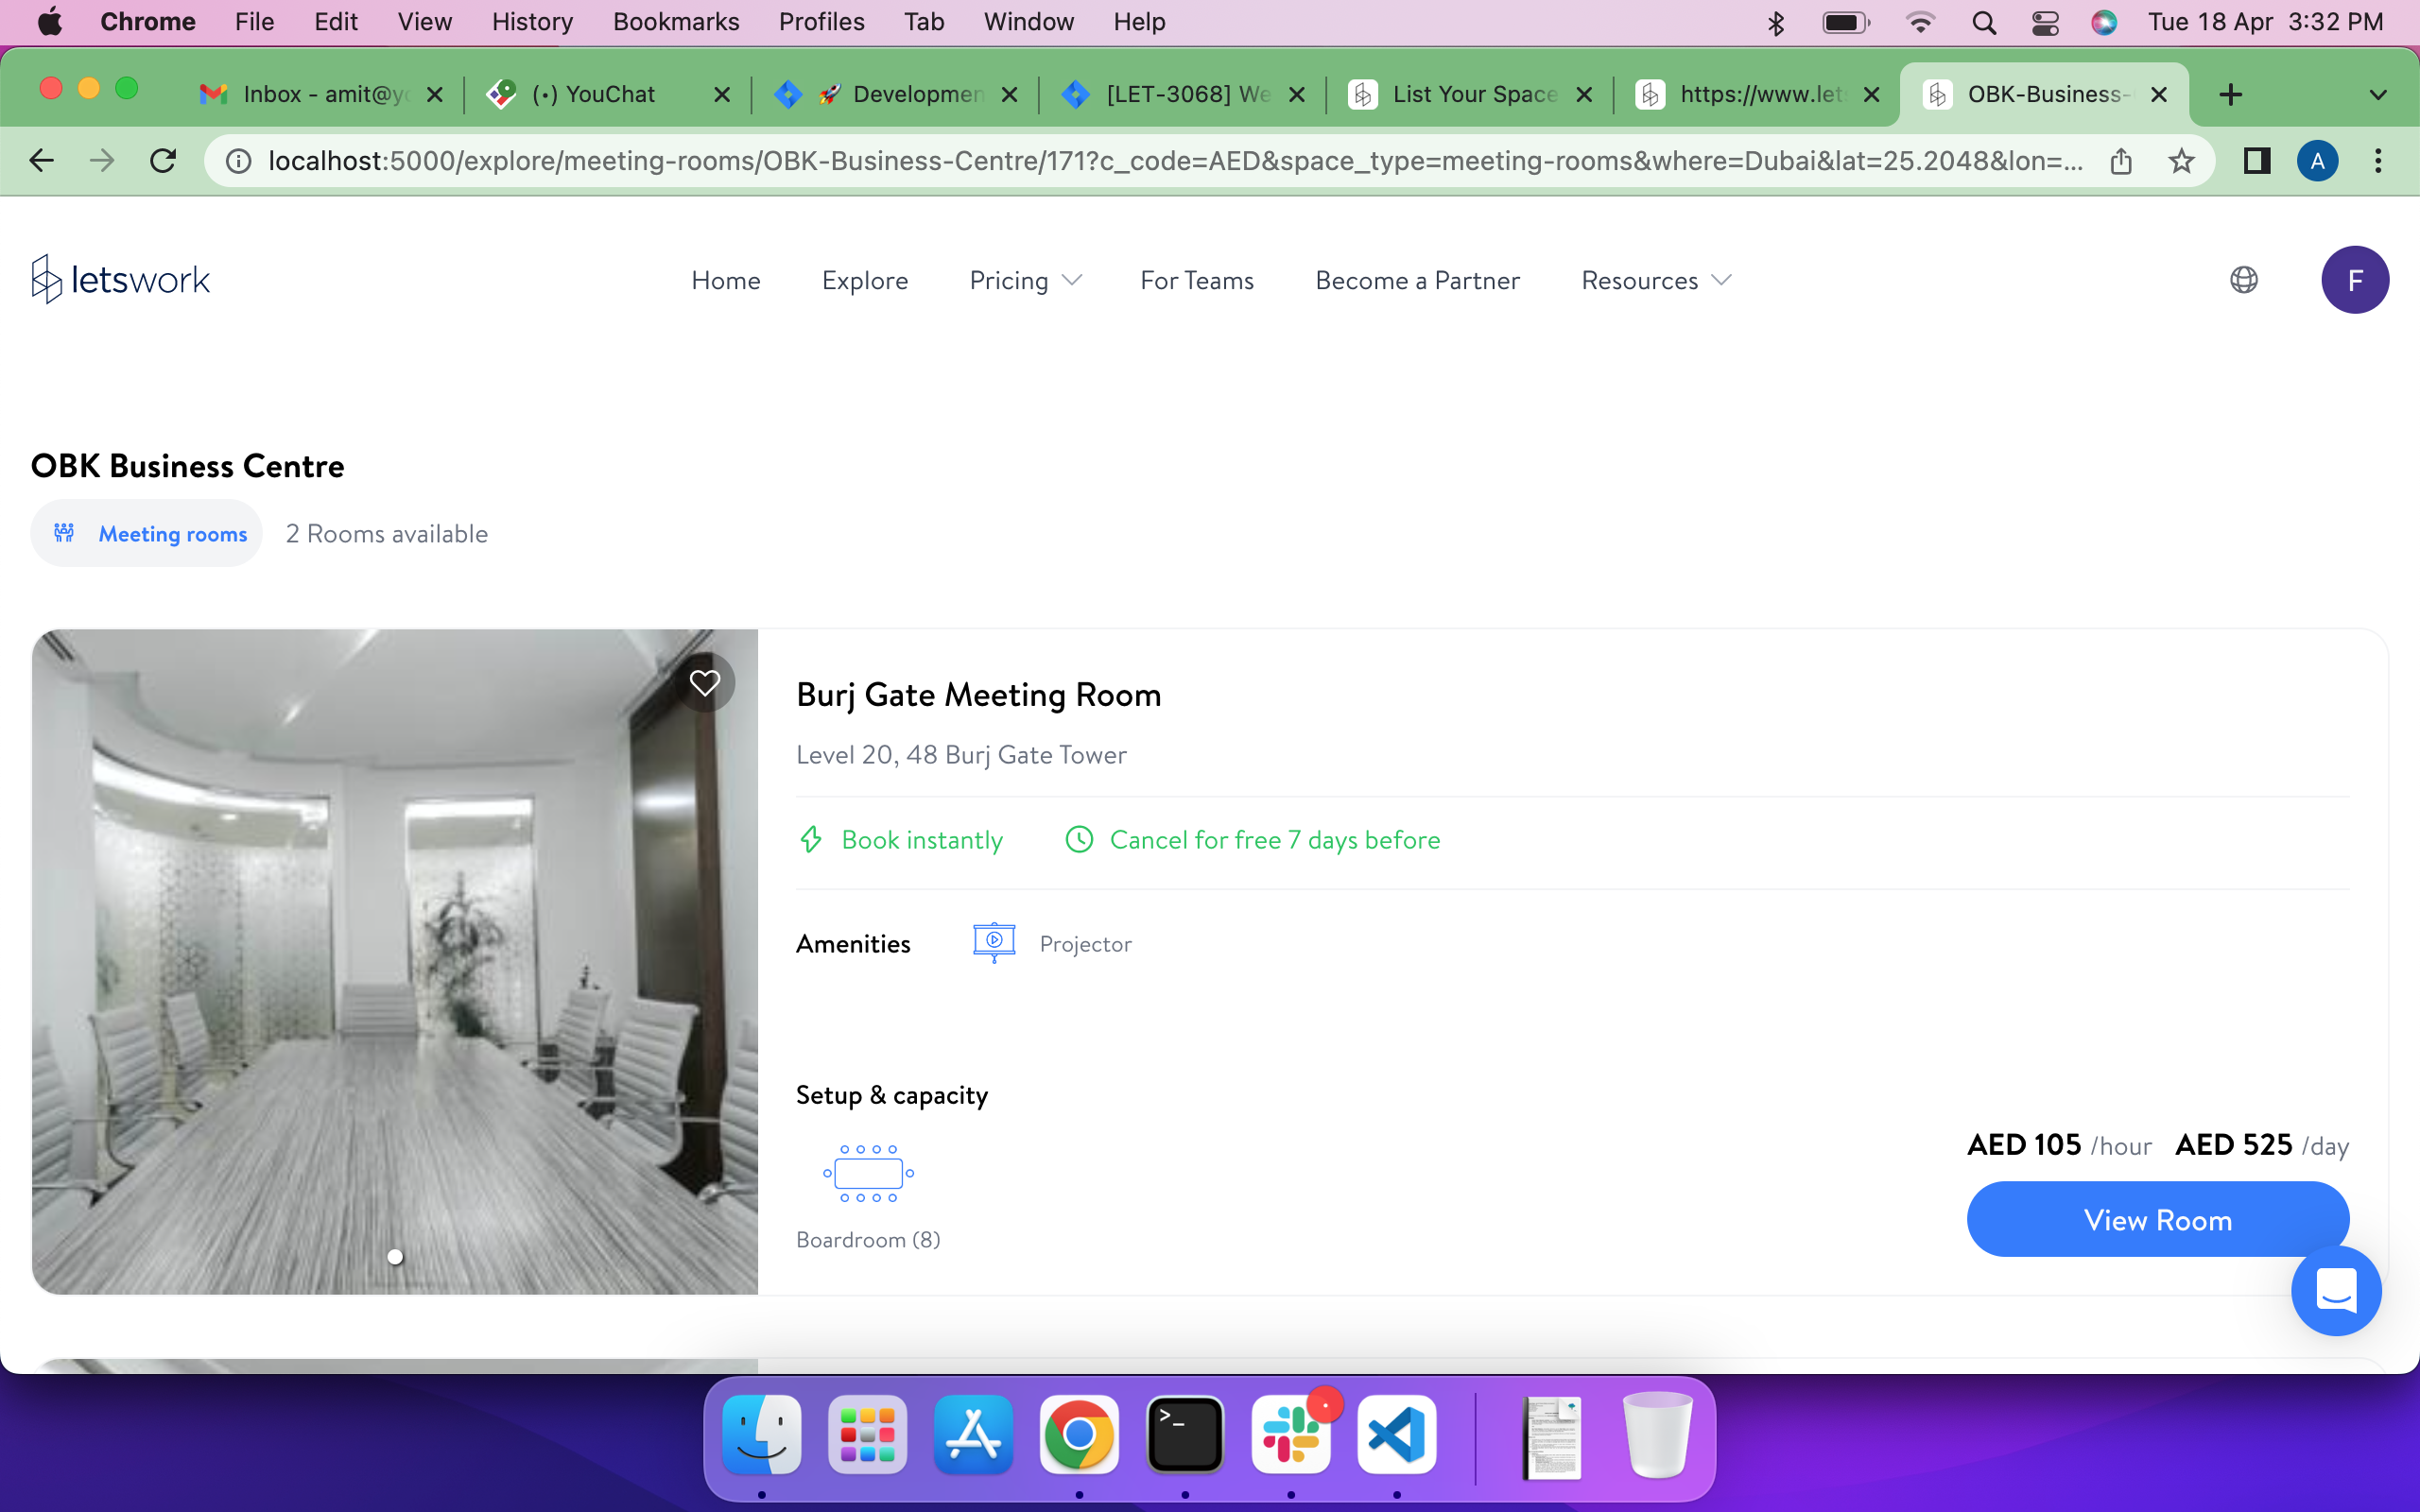The width and height of the screenshot is (2420, 1512).
Task: Bookmark page with star icon
Action: pyautogui.click(x=2181, y=160)
